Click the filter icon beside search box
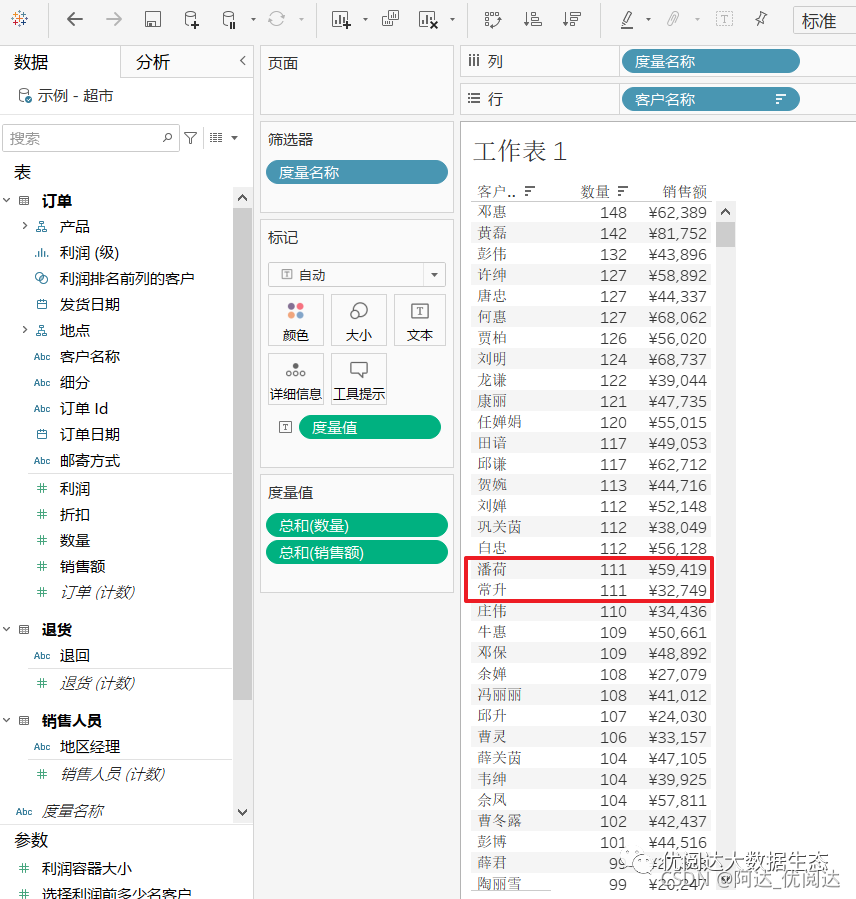Image resolution: width=856 pixels, height=899 pixels. pos(190,138)
